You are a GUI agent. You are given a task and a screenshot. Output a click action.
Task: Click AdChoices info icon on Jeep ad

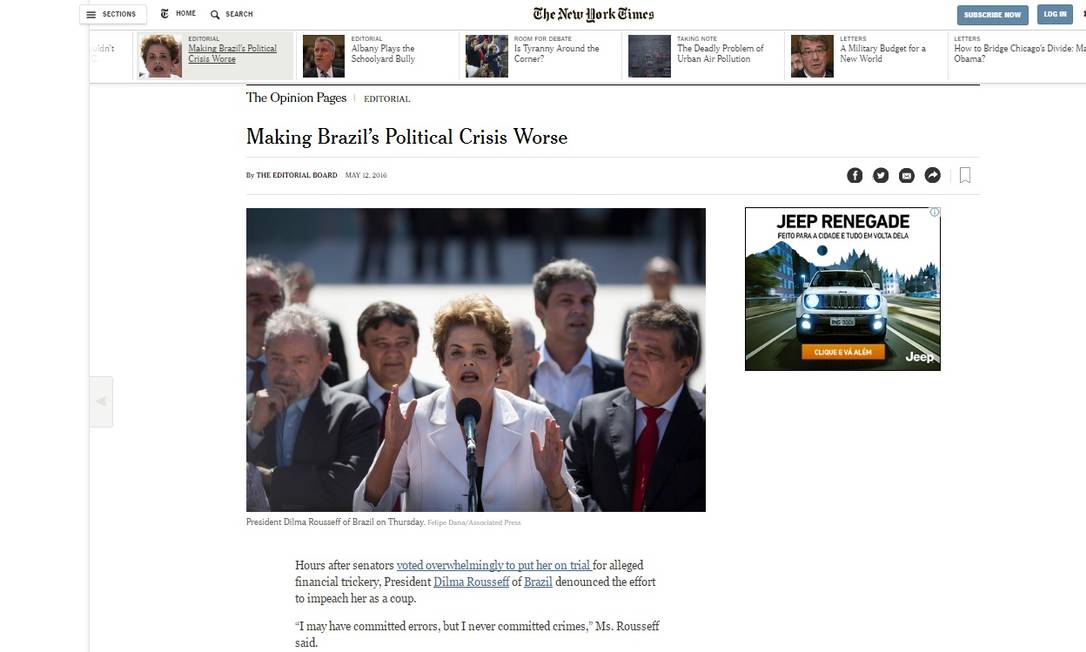934,212
